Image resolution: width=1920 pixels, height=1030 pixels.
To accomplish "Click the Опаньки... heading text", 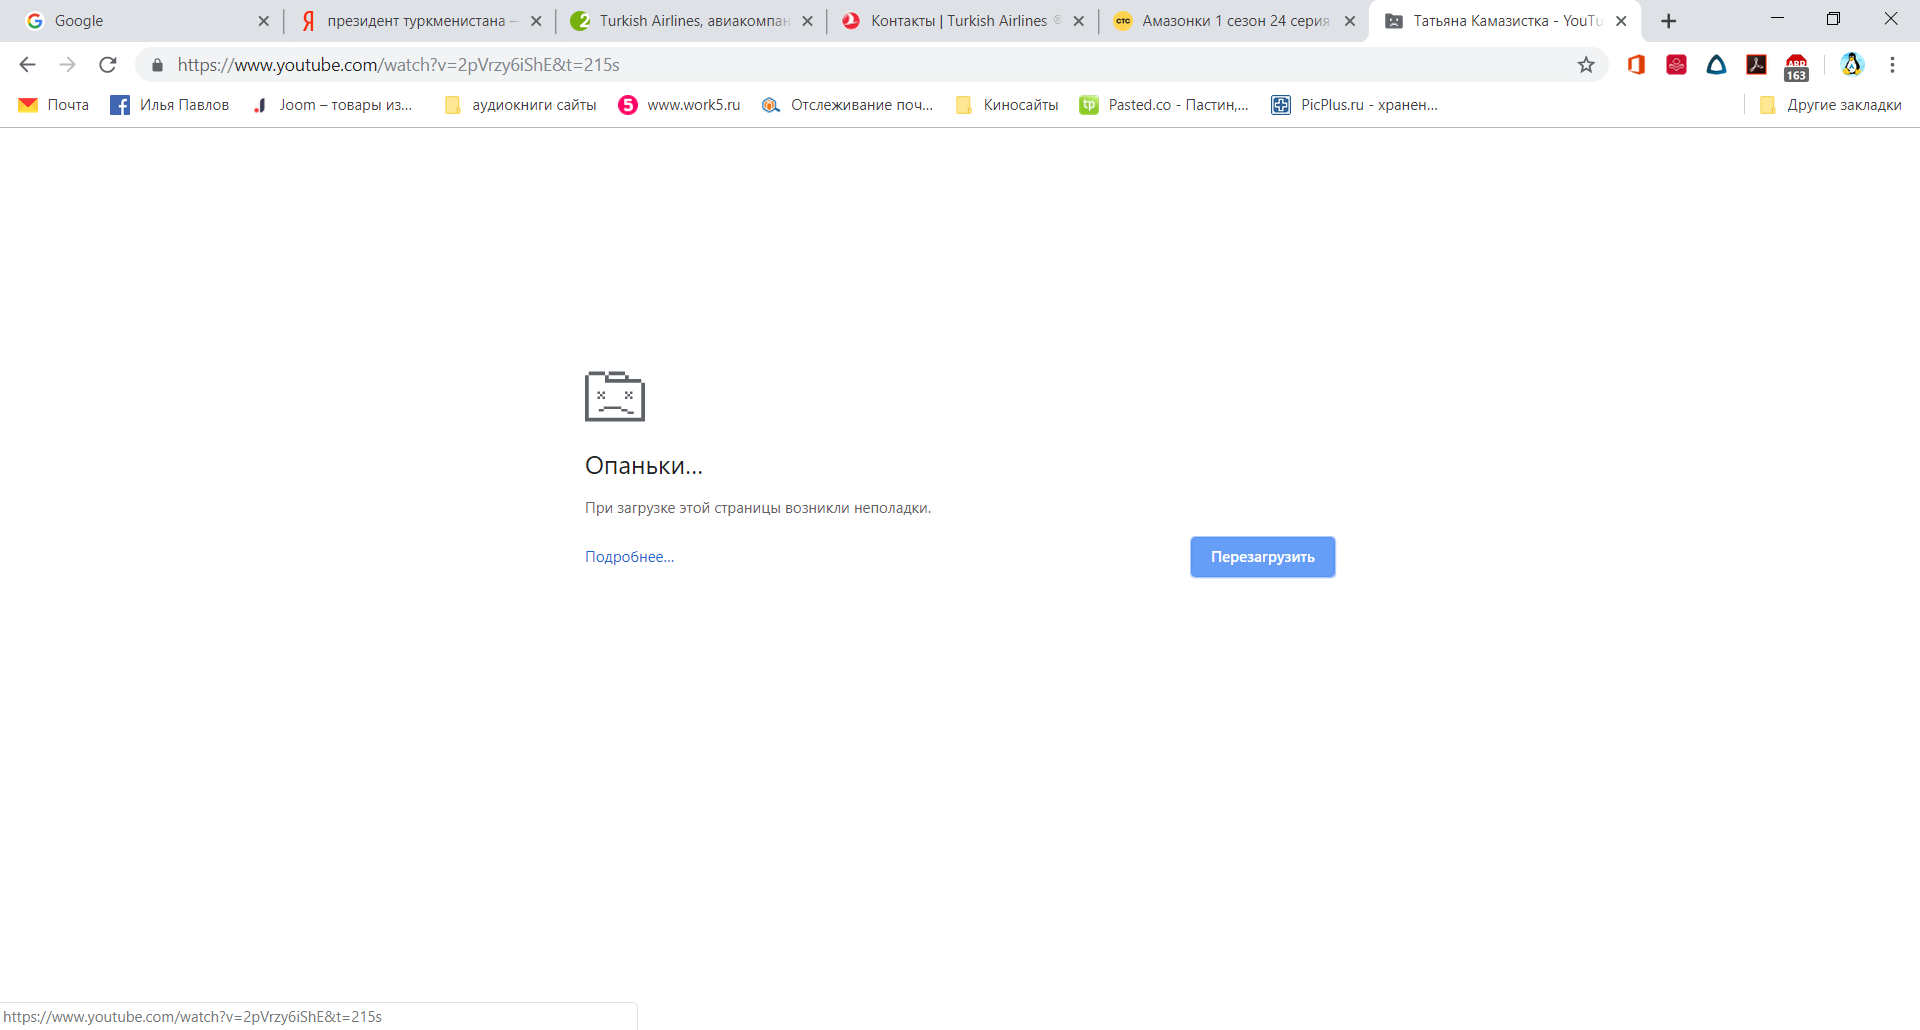I will coord(644,466).
